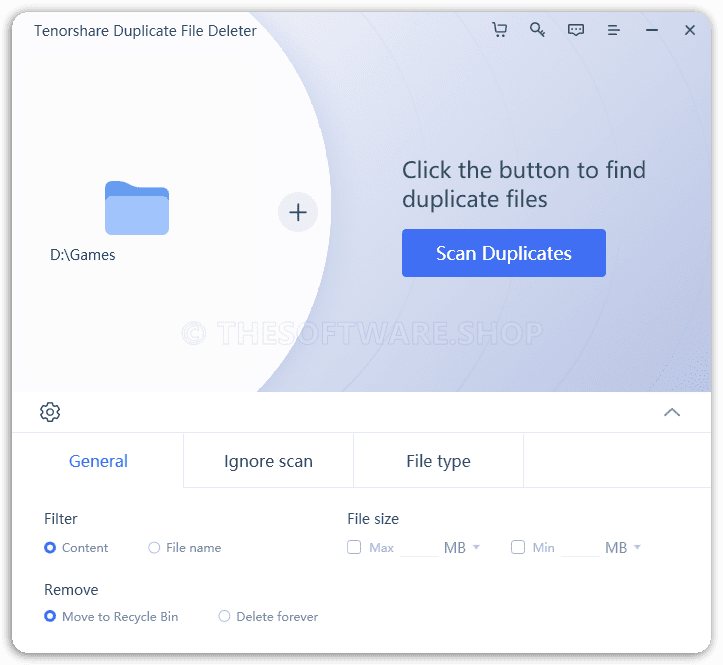Open Min size MB unit dropdown
The width and height of the screenshot is (723, 665).
point(623,548)
